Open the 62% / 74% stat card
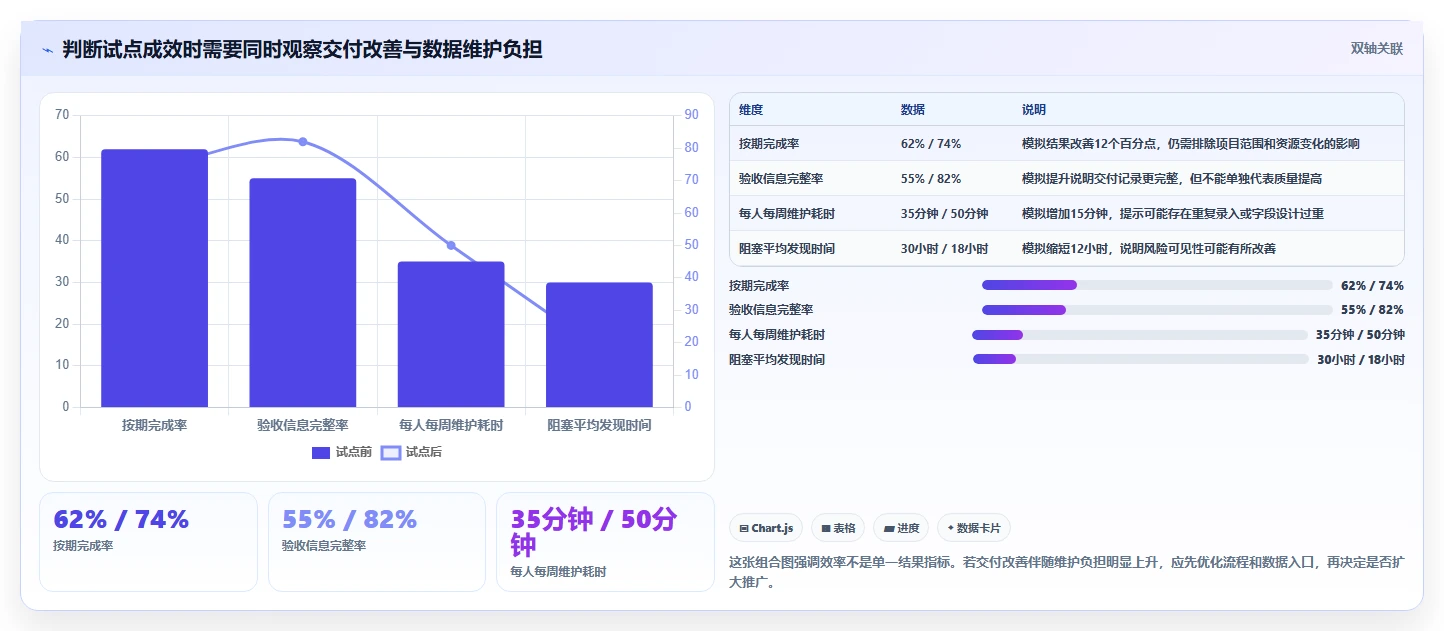This screenshot has height=631, width=1444. tap(148, 542)
